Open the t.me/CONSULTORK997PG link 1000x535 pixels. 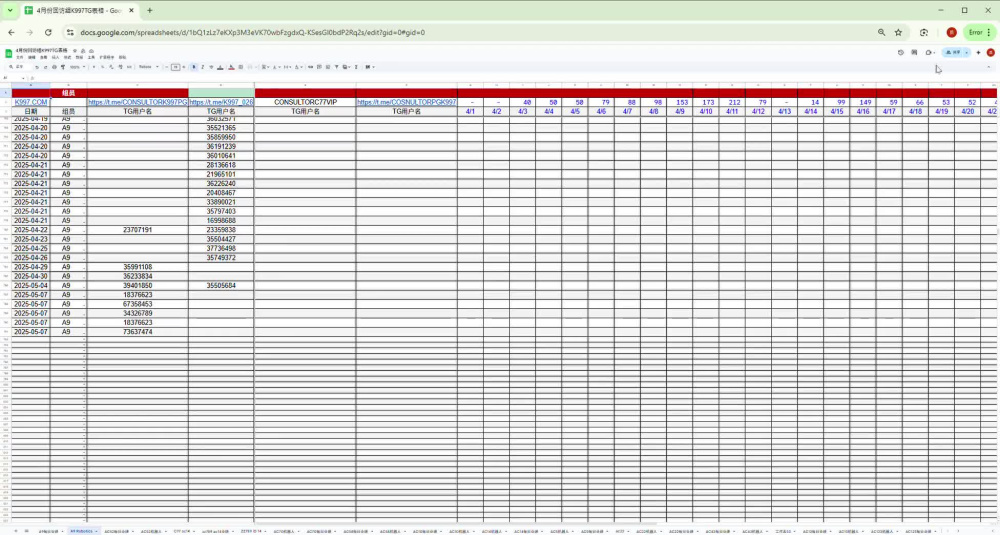(138, 102)
